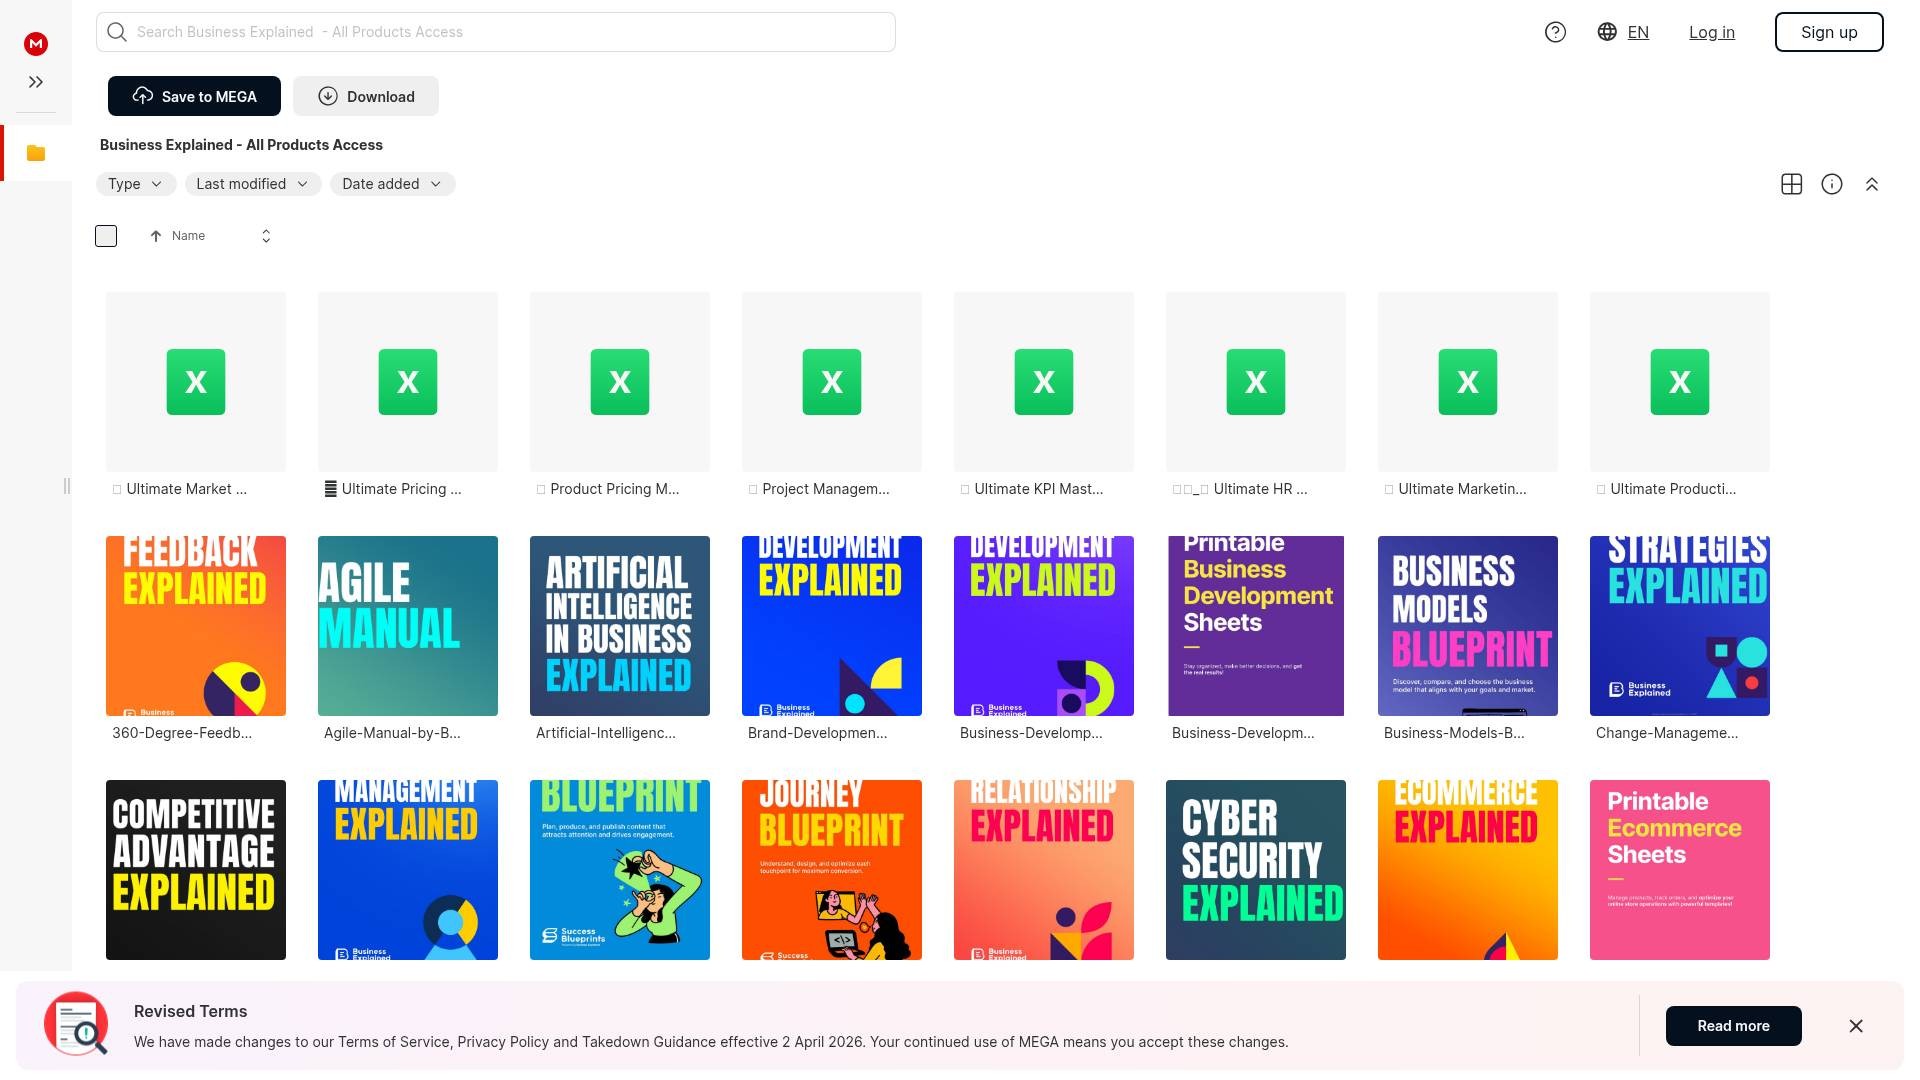
Task: Tick the select all checkbox
Action: point(106,236)
